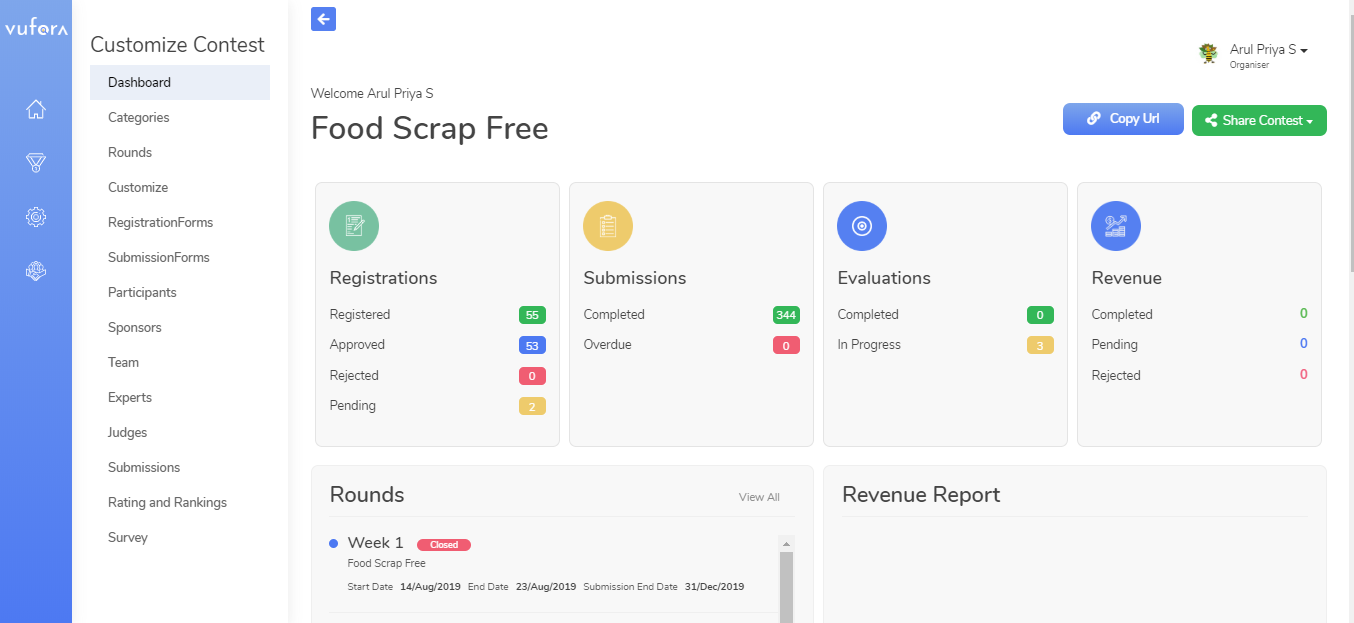Click the Pending registrations badge 2
Viewport: 1354px width, 623px height.
click(x=532, y=406)
